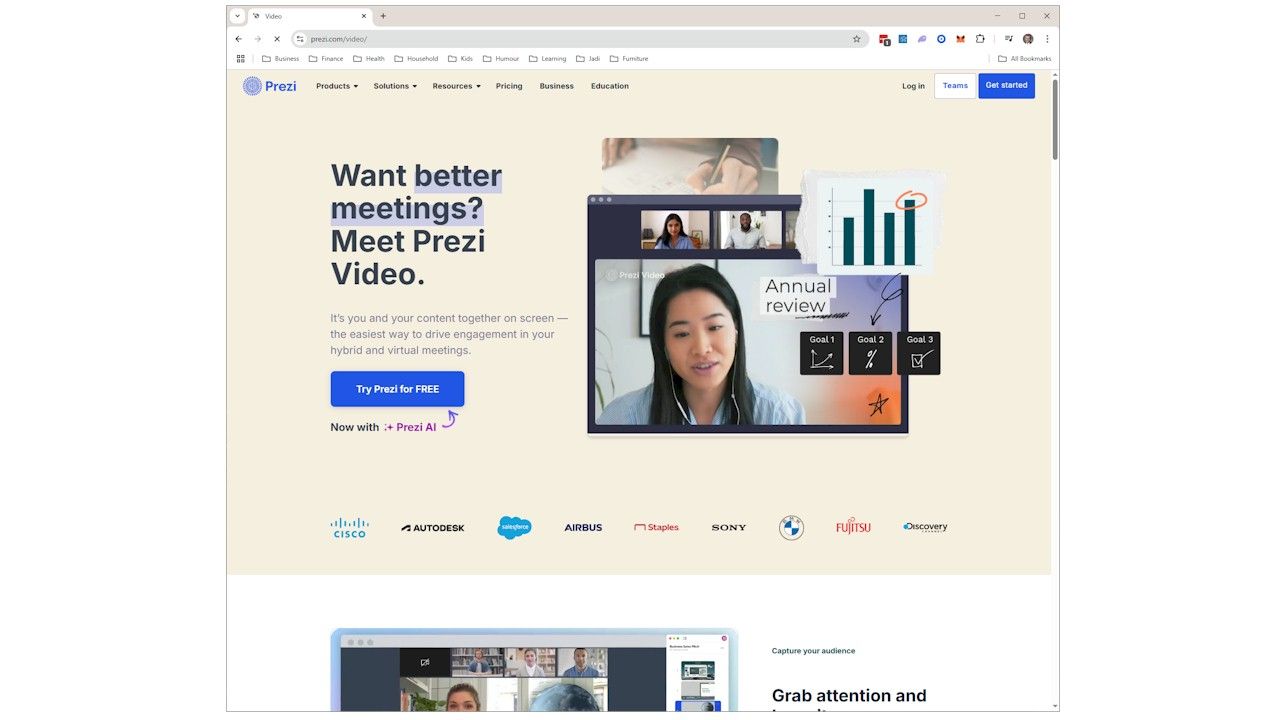Click the site information icon in address bar

300,39
